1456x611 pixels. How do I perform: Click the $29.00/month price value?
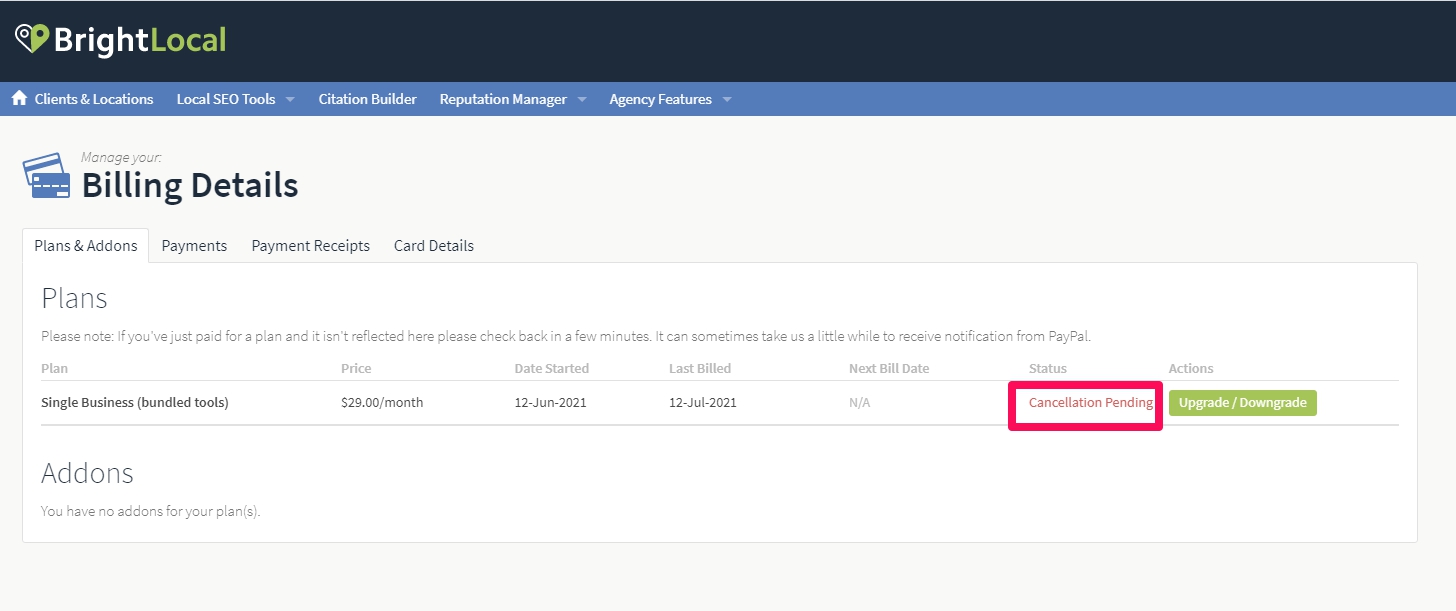381,403
